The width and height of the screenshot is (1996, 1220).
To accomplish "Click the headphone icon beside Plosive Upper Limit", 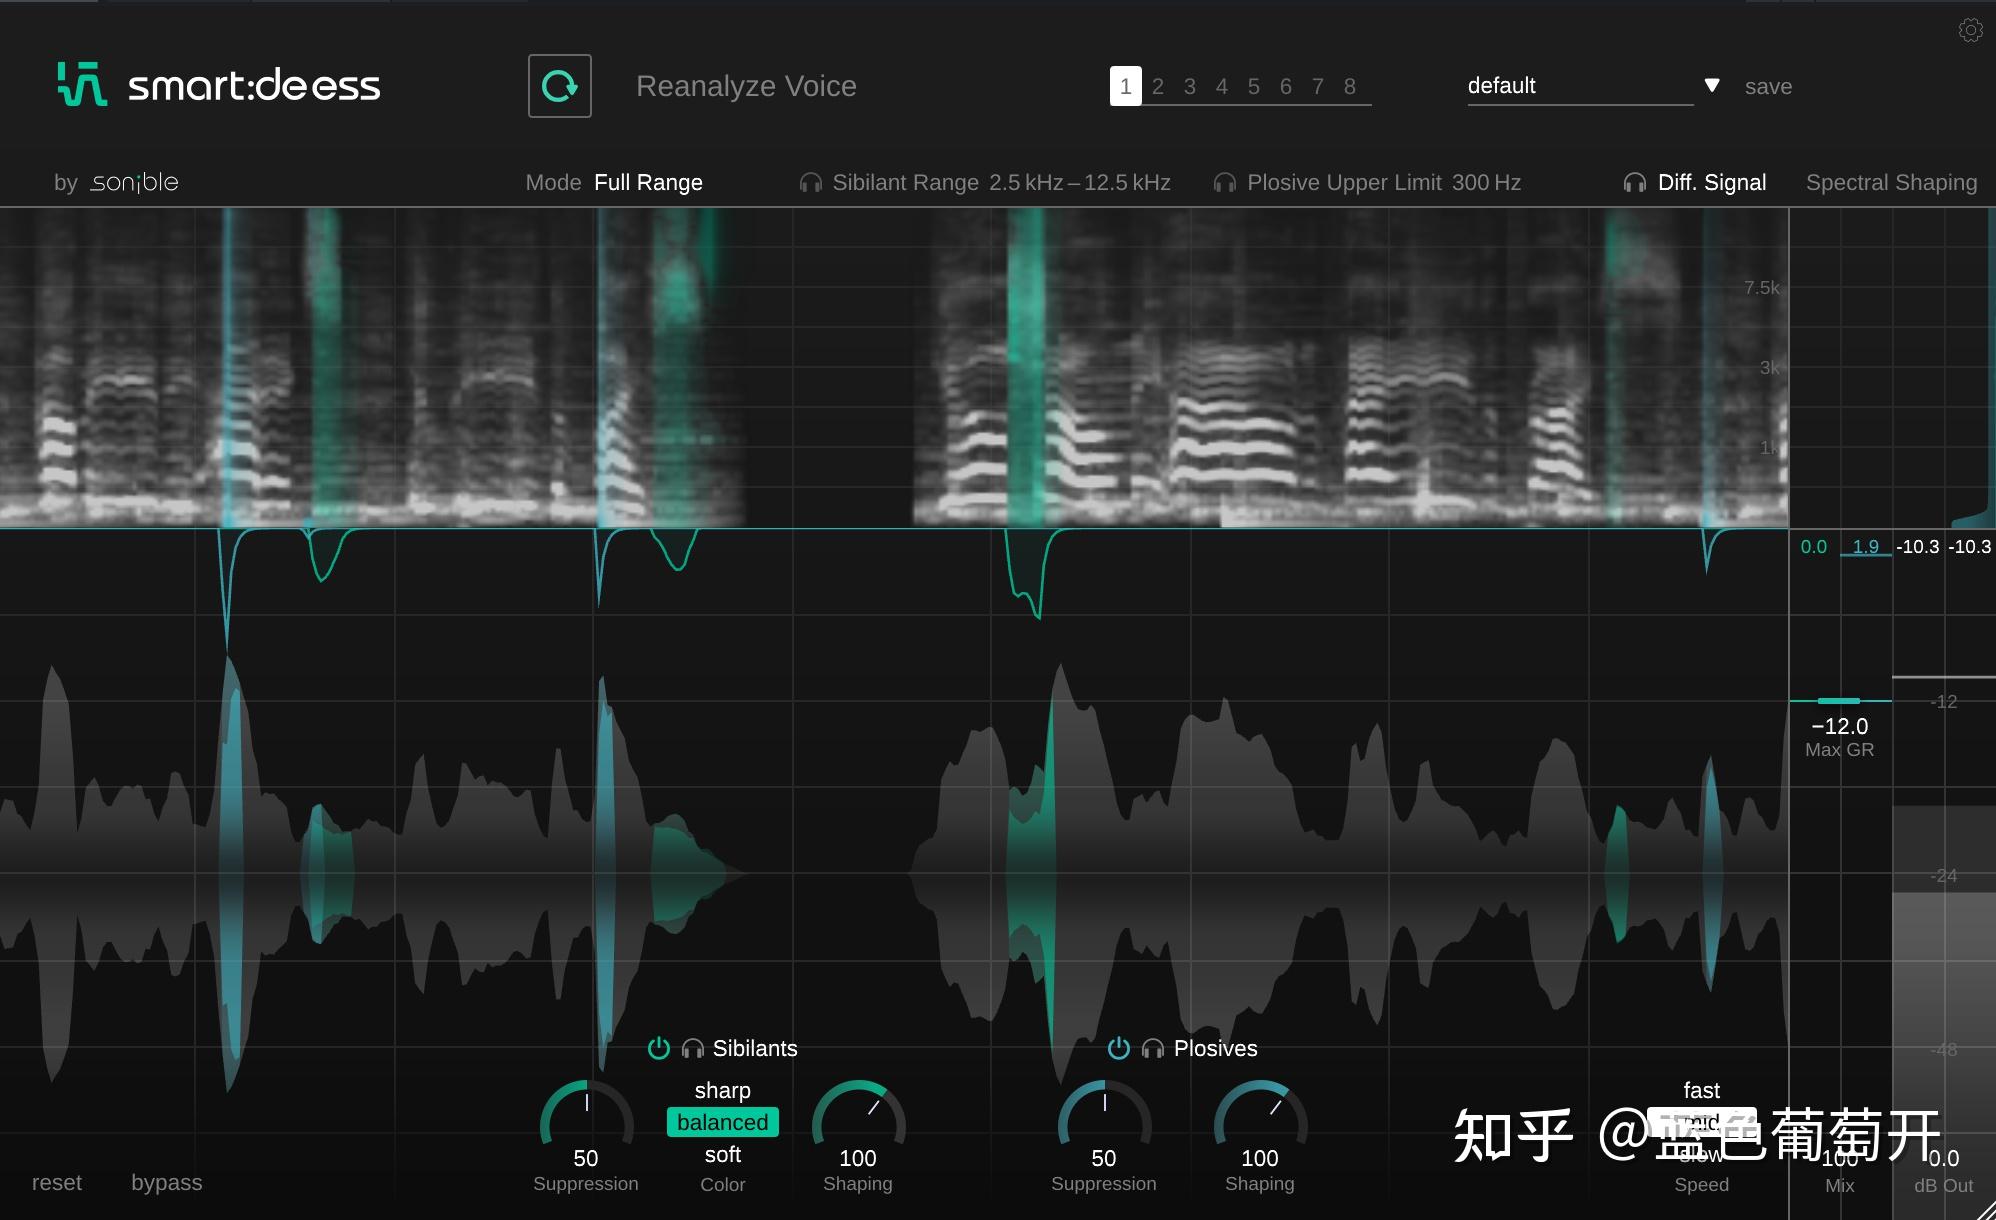I will point(1225,182).
